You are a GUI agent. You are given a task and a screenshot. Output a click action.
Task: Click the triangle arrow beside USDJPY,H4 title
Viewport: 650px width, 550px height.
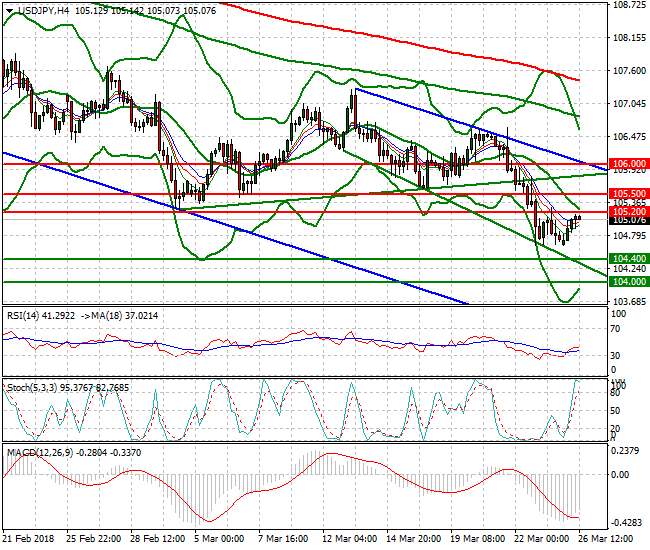[10, 11]
